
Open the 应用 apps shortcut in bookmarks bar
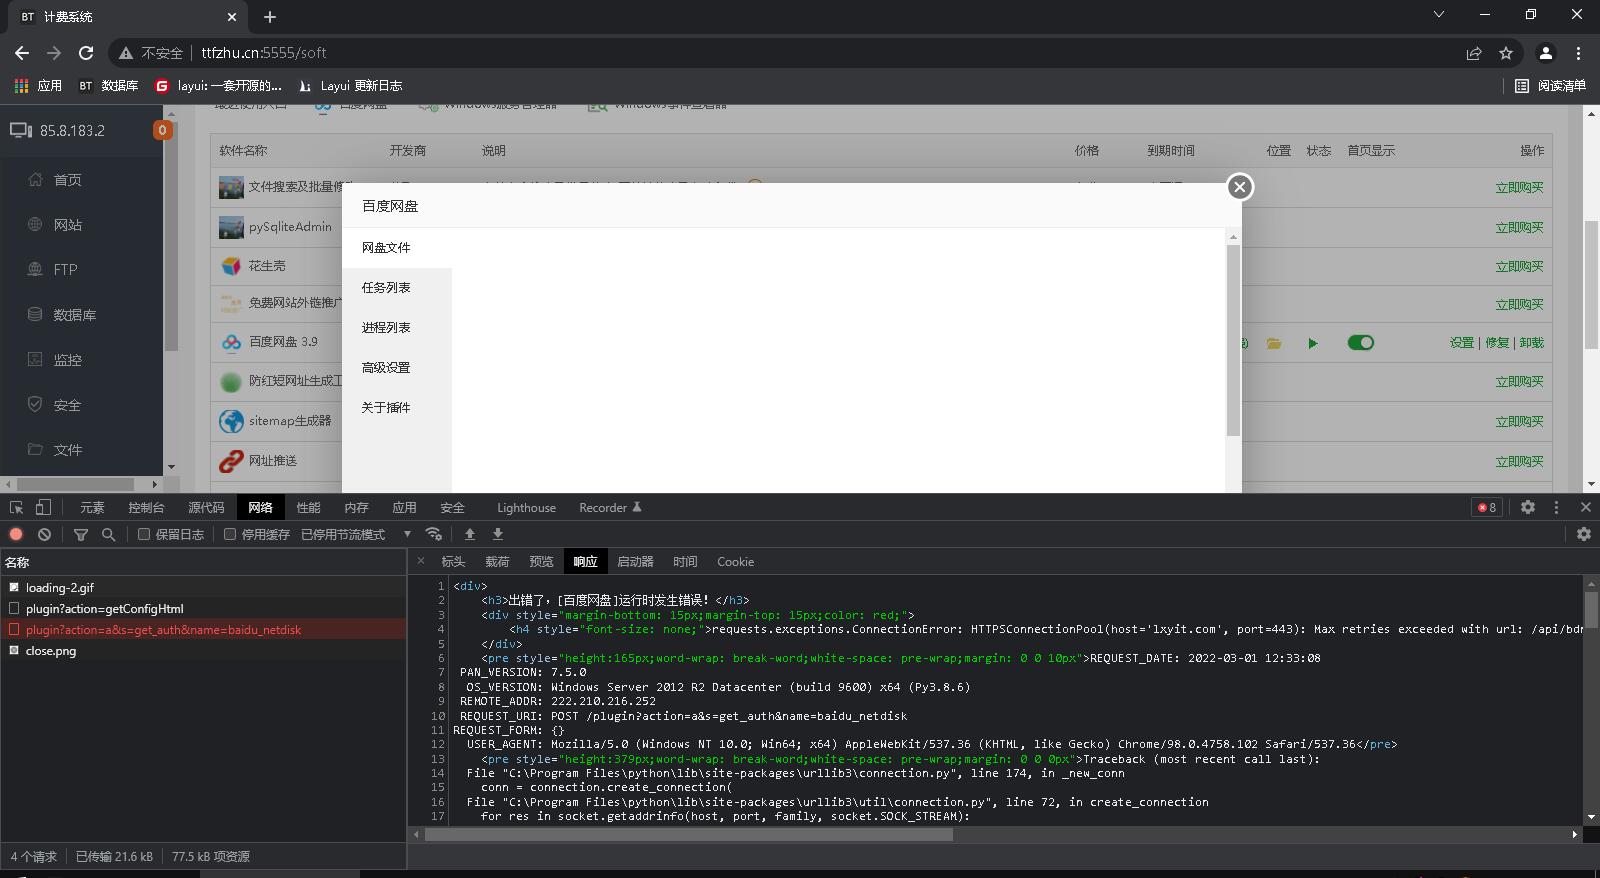click(x=38, y=86)
